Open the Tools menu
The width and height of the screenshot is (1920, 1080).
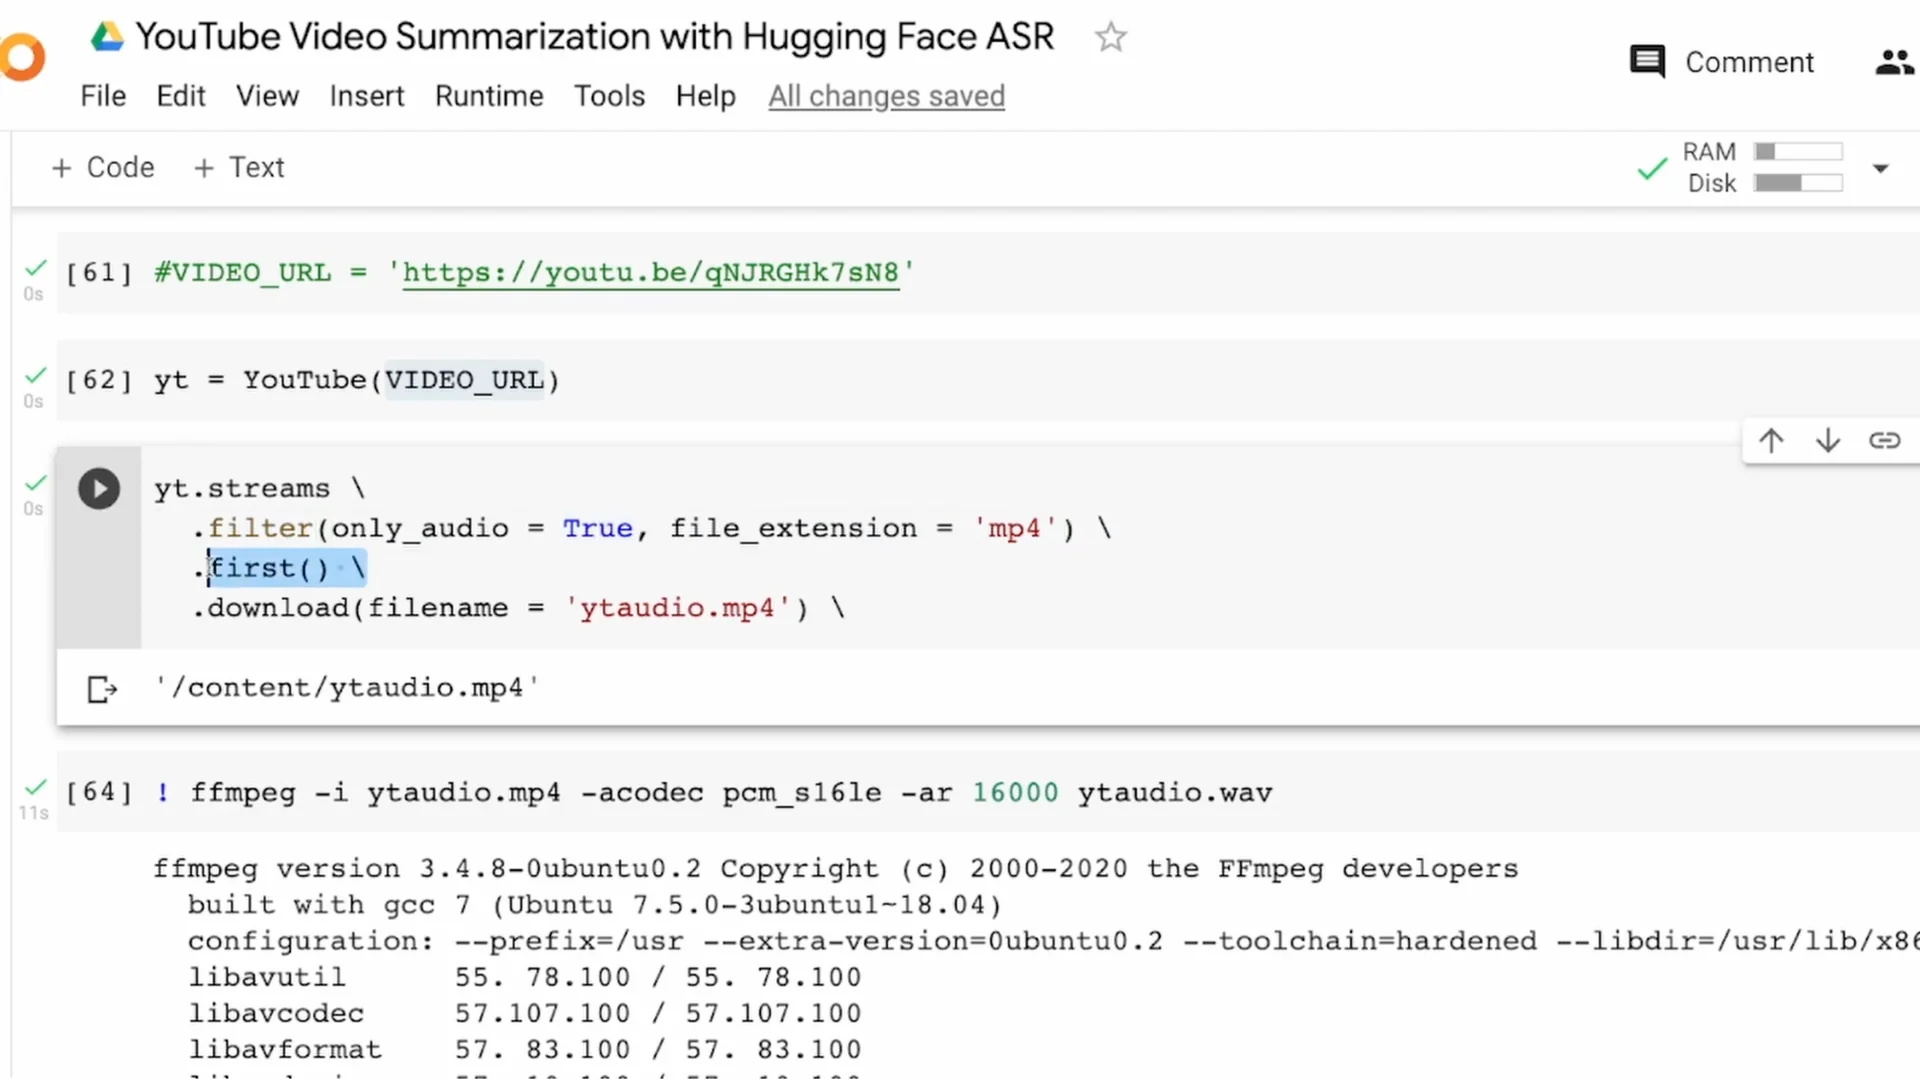(609, 96)
